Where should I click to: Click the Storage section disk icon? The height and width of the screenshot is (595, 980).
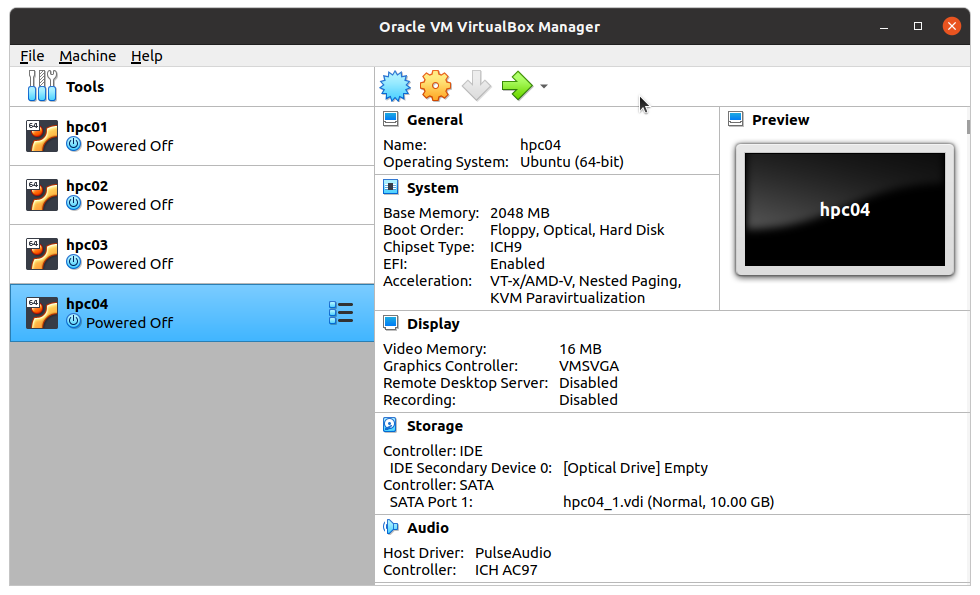tap(390, 426)
